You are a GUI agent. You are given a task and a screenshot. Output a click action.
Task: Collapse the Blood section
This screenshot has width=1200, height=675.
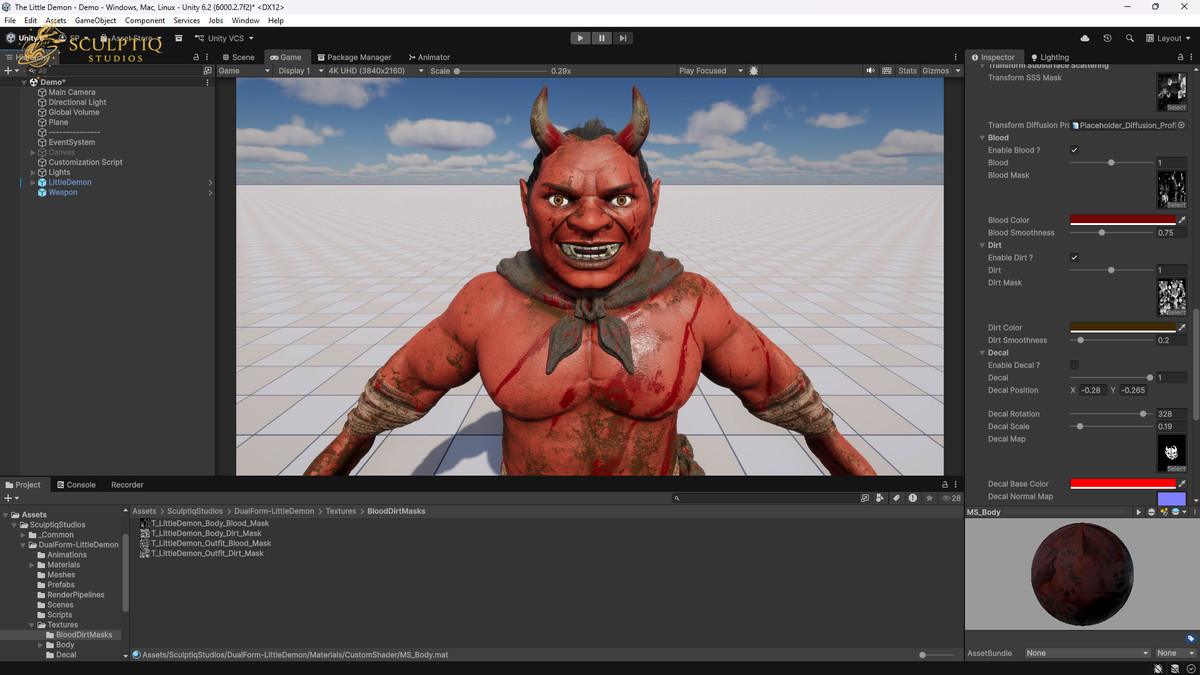982,138
